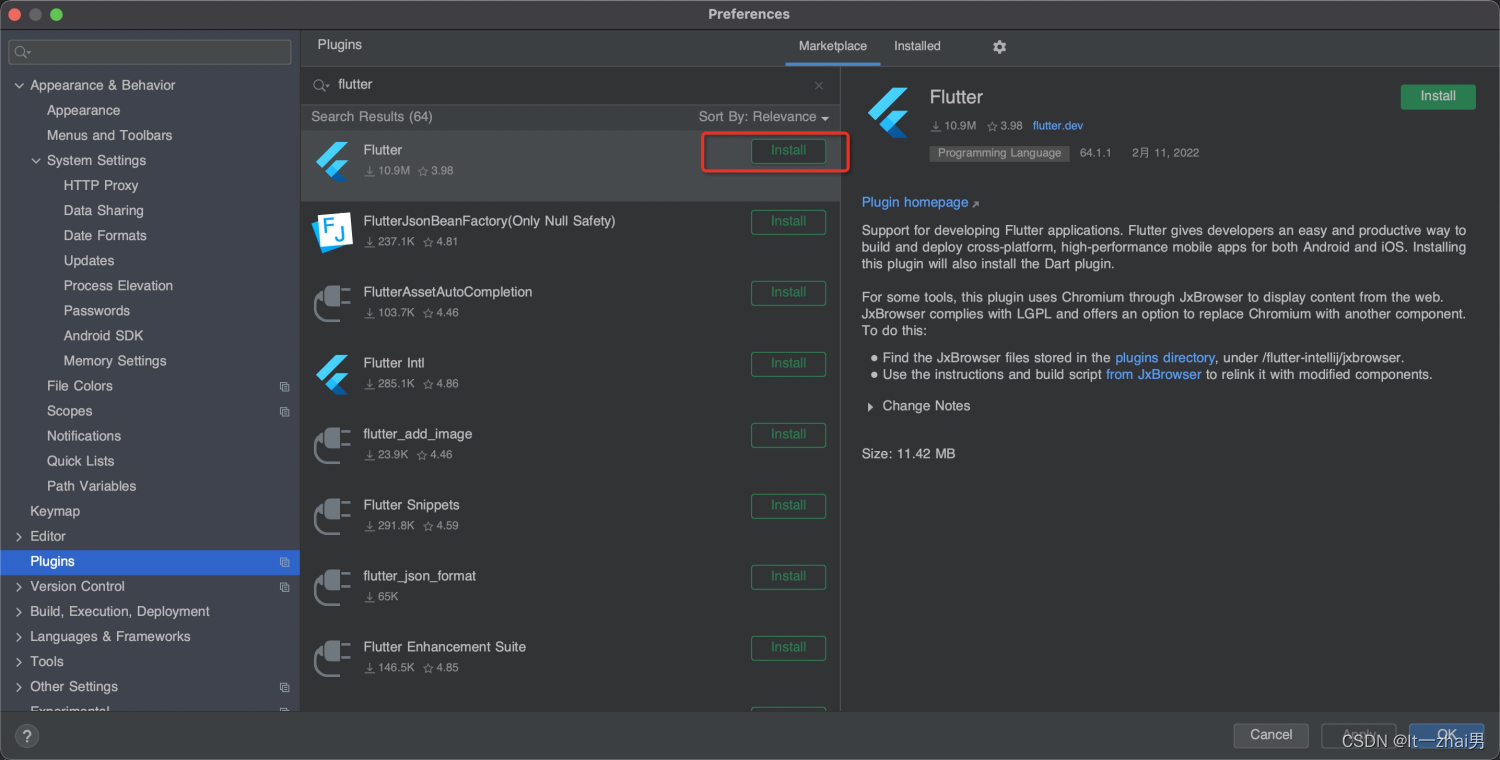Collapse the System Settings subtree

pos(36,161)
